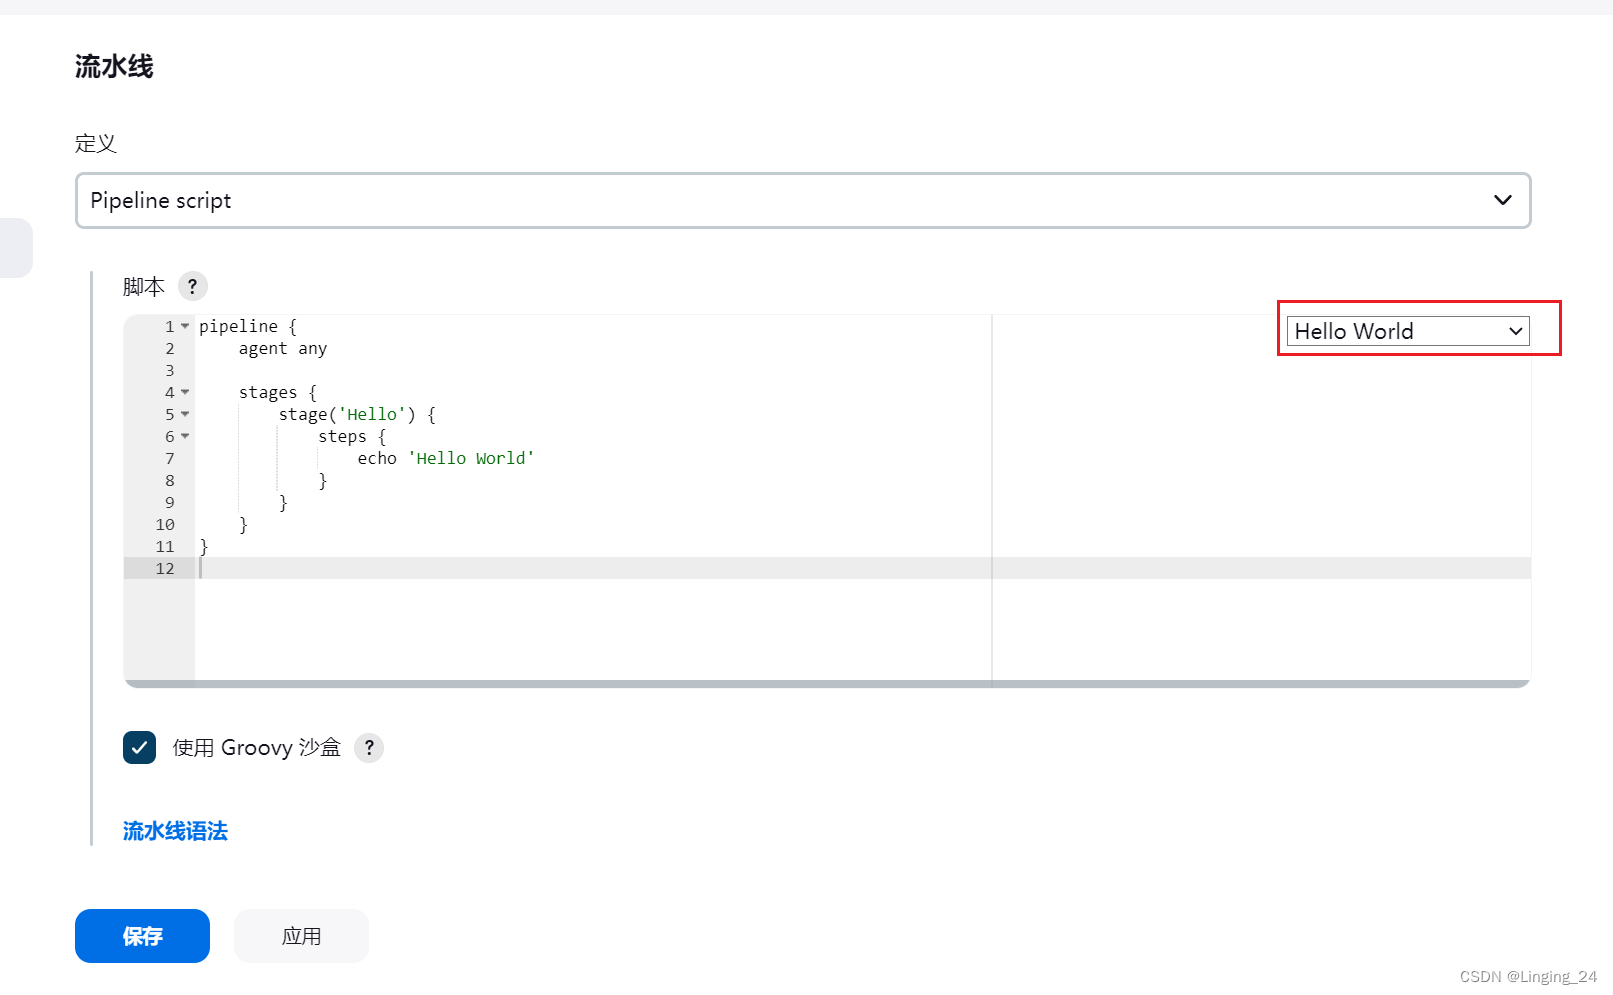Click the stage('Hello') code on line 5
The image size is (1613, 995).
click(x=357, y=414)
